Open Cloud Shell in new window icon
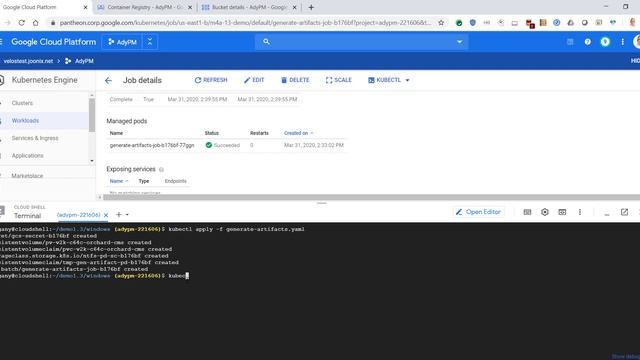The width and height of the screenshot is (640, 360). click(x=624, y=212)
